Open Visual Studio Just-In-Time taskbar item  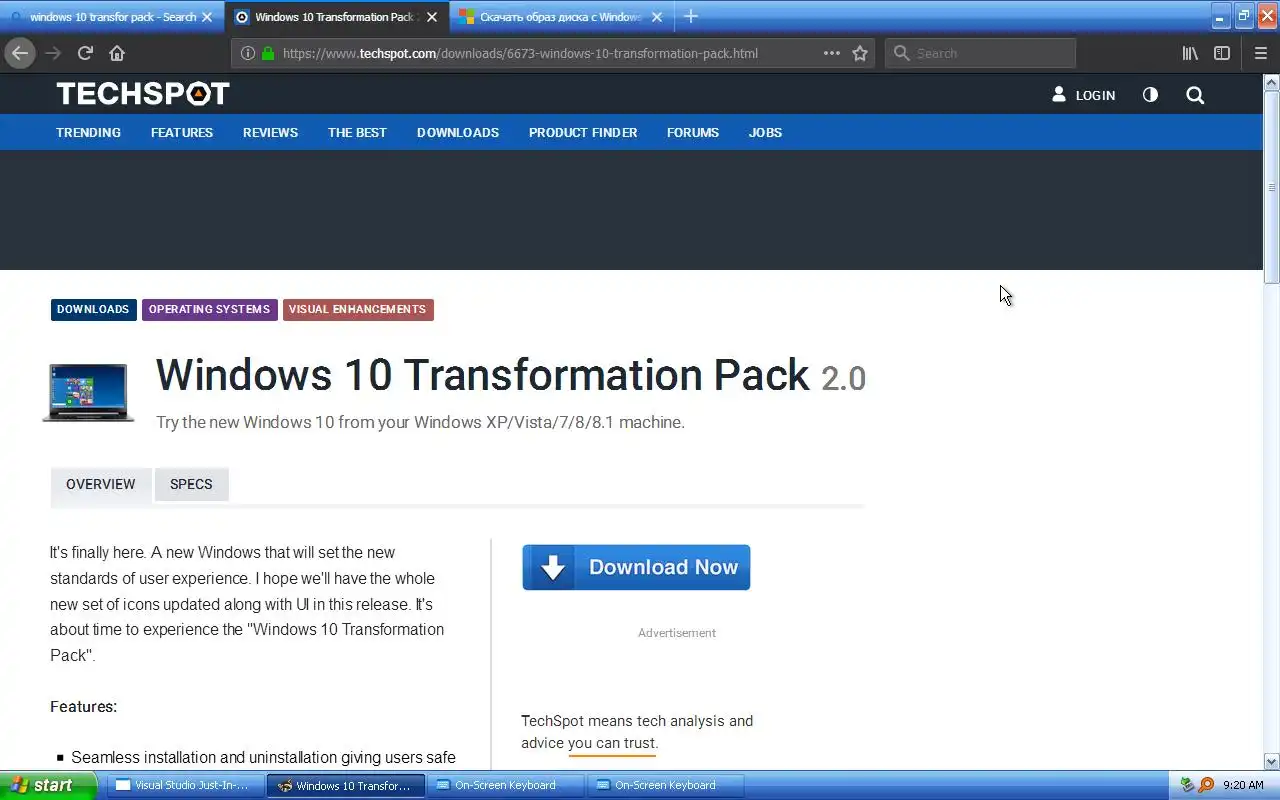point(185,785)
